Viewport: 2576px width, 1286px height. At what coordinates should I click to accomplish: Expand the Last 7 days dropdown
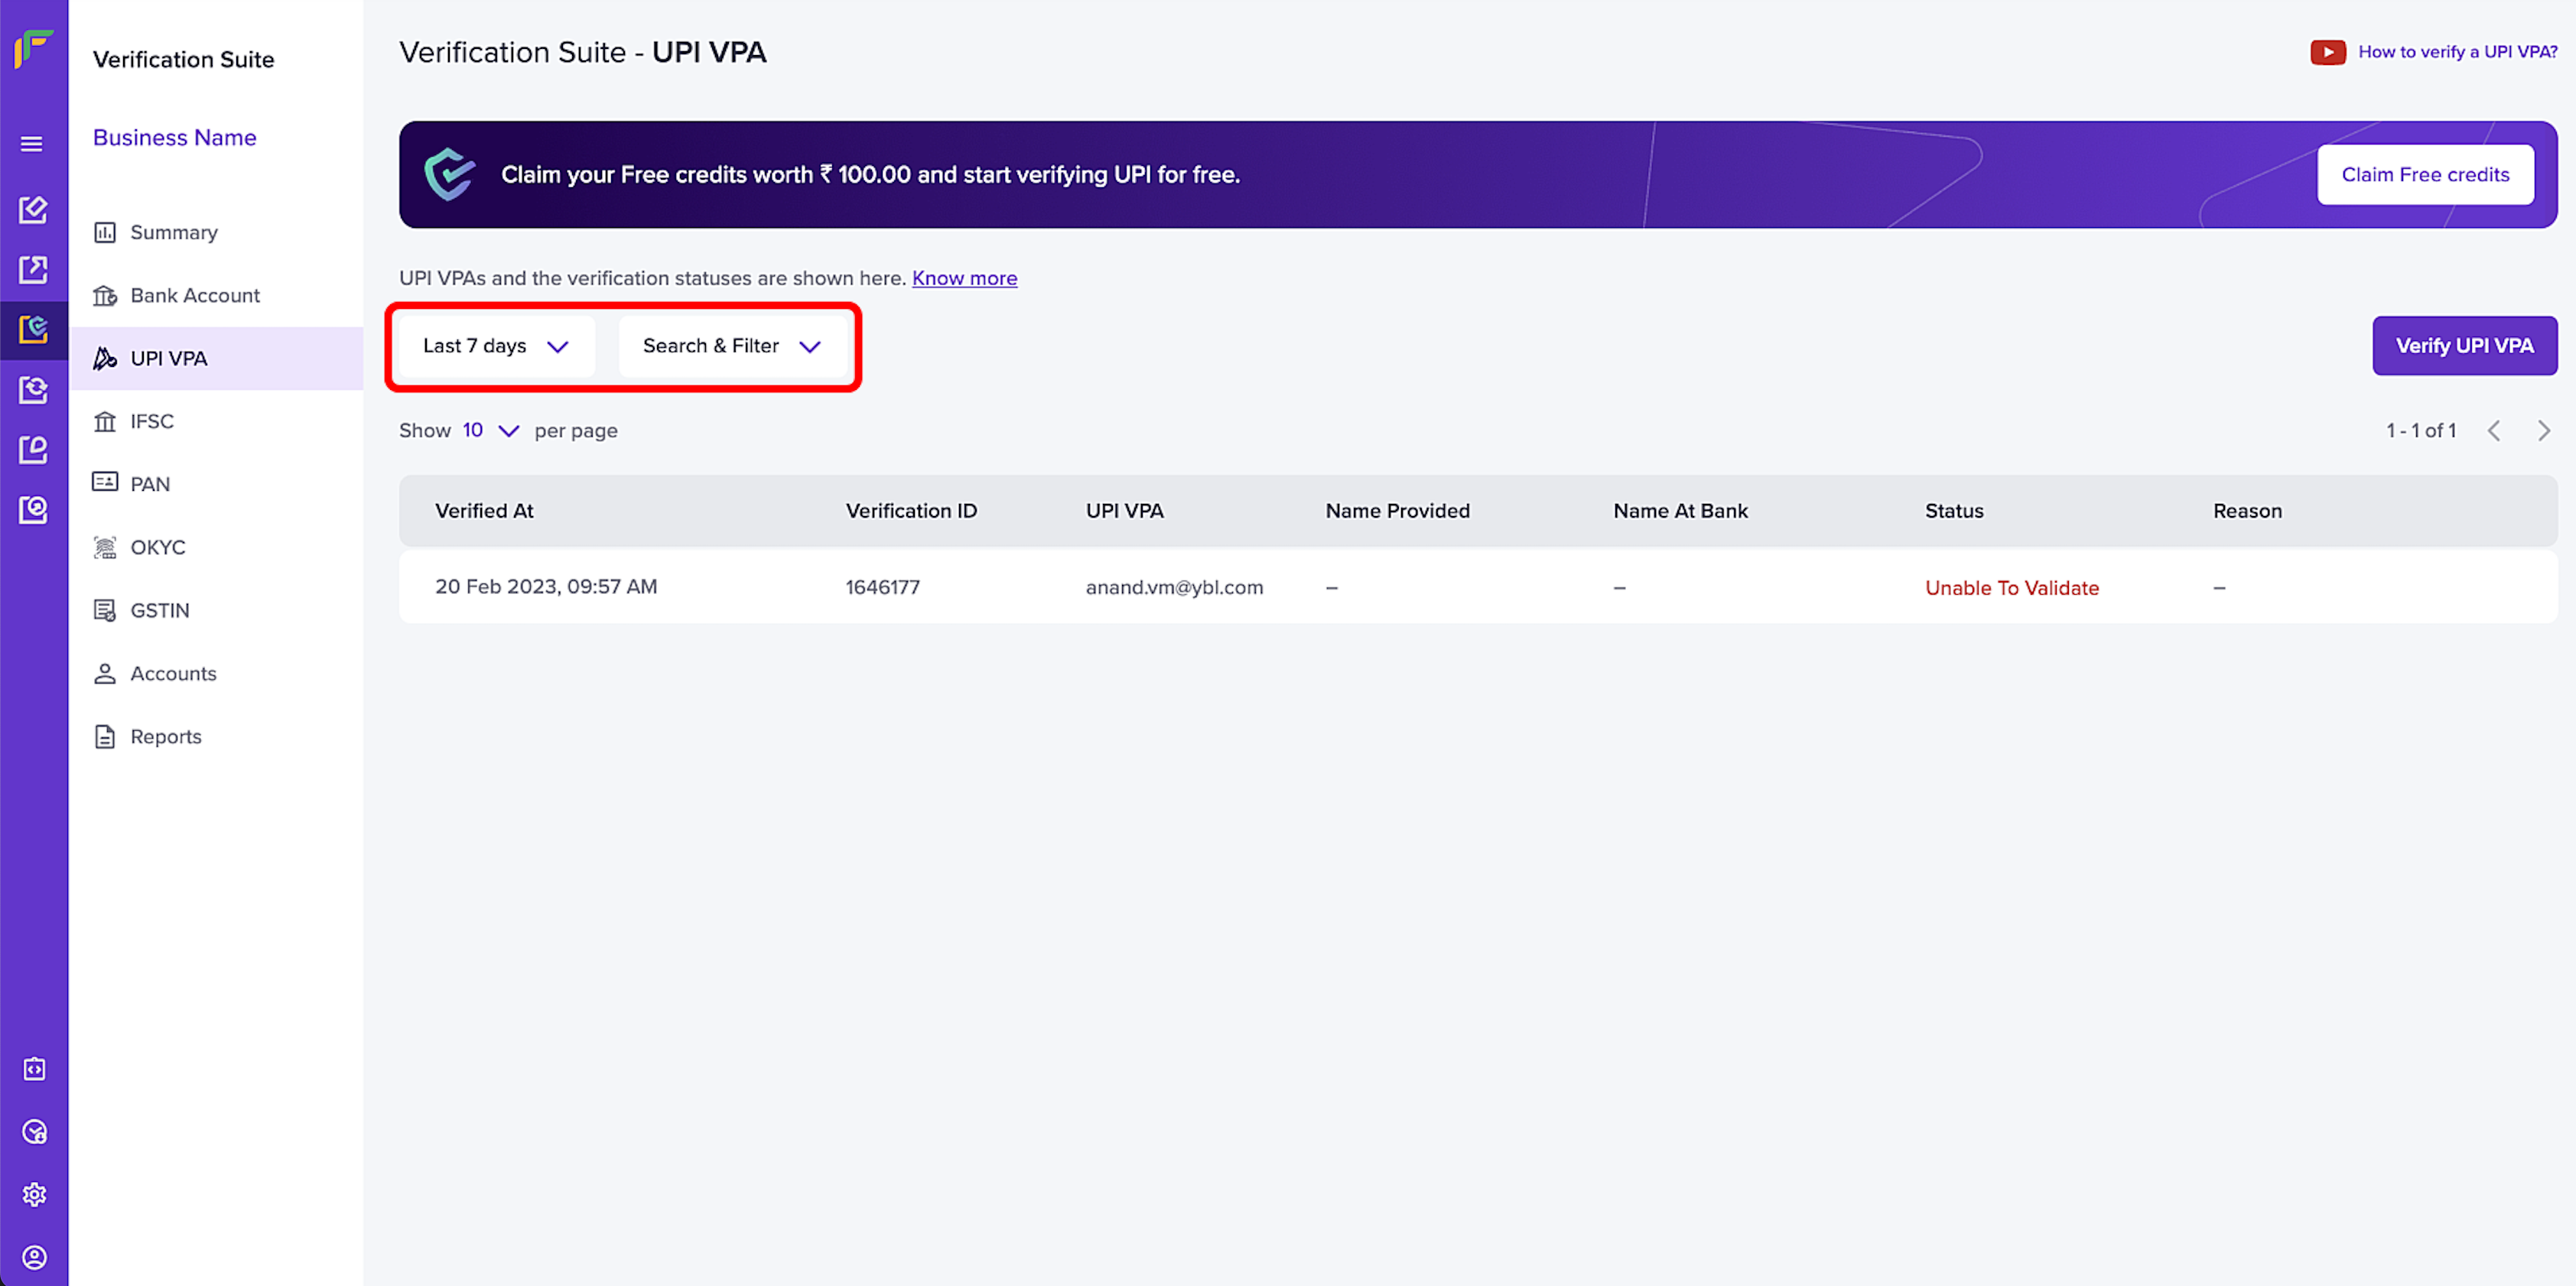pyautogui.click(x=496, y=346)
